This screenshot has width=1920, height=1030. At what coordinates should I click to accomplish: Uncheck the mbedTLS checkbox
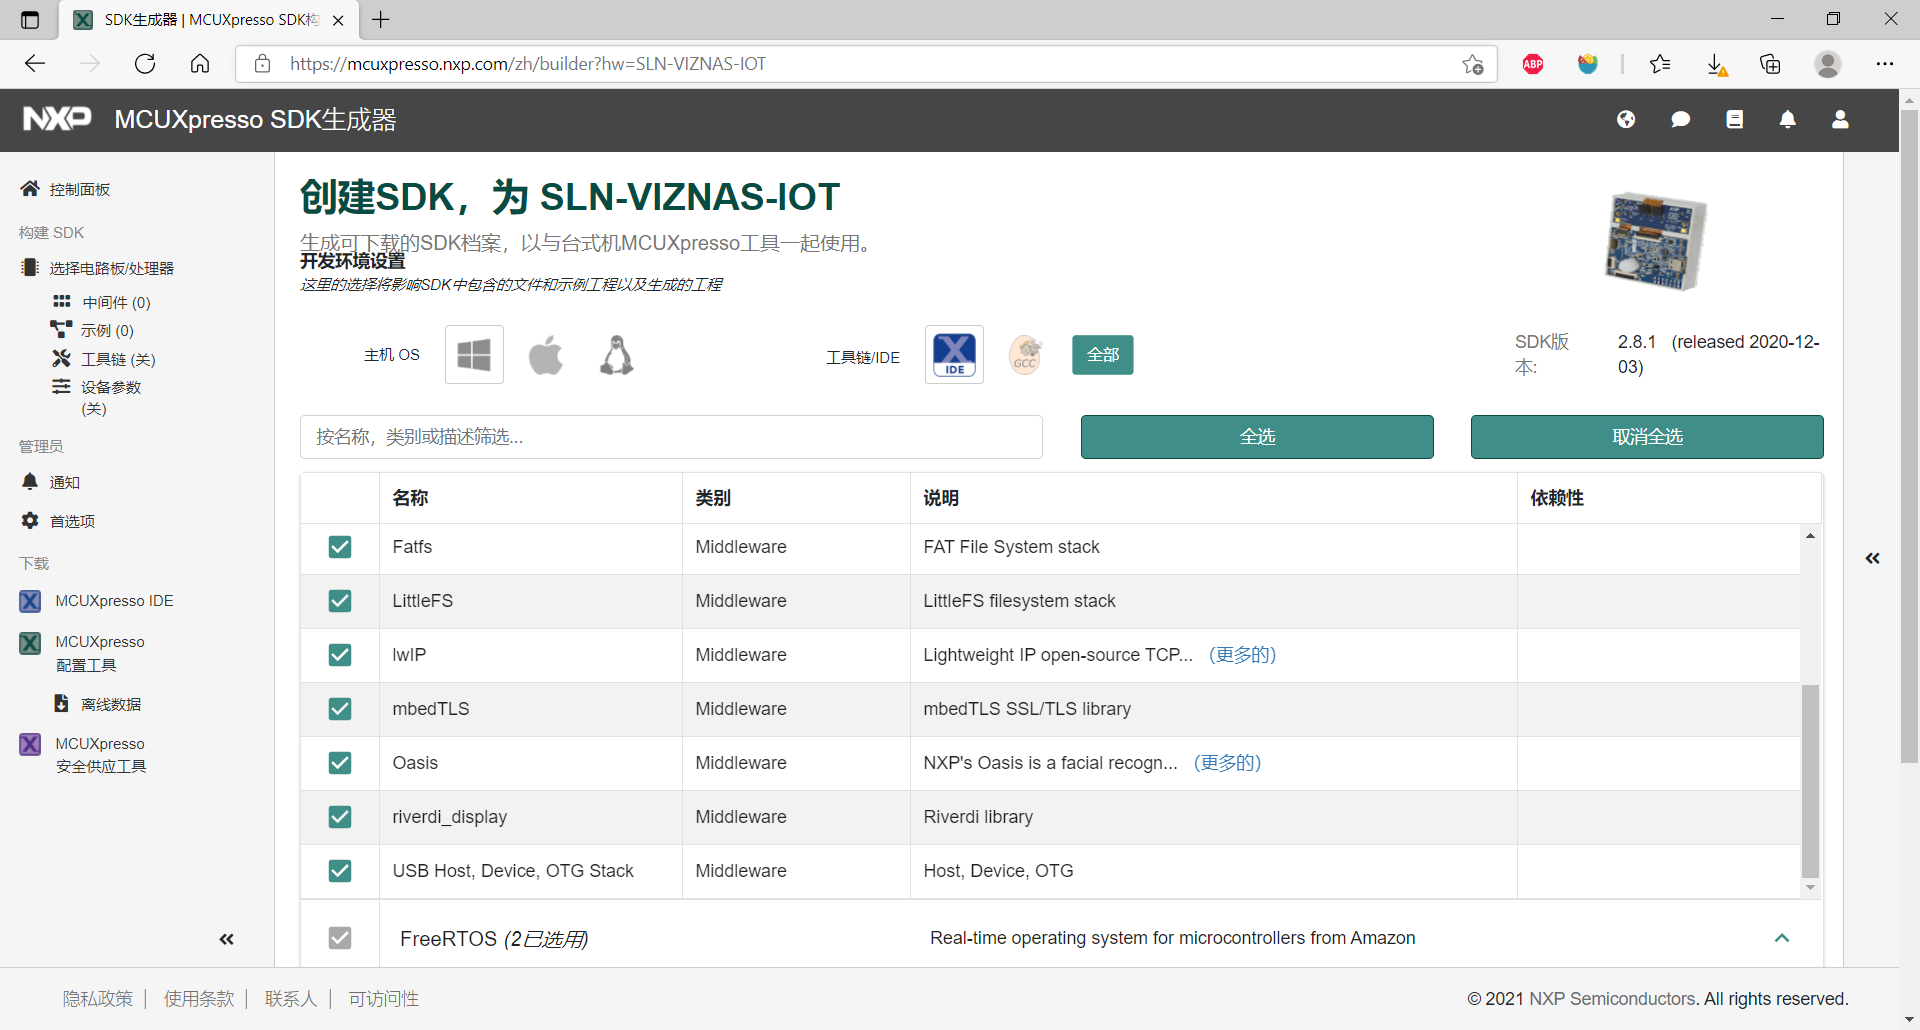point(340,708)
